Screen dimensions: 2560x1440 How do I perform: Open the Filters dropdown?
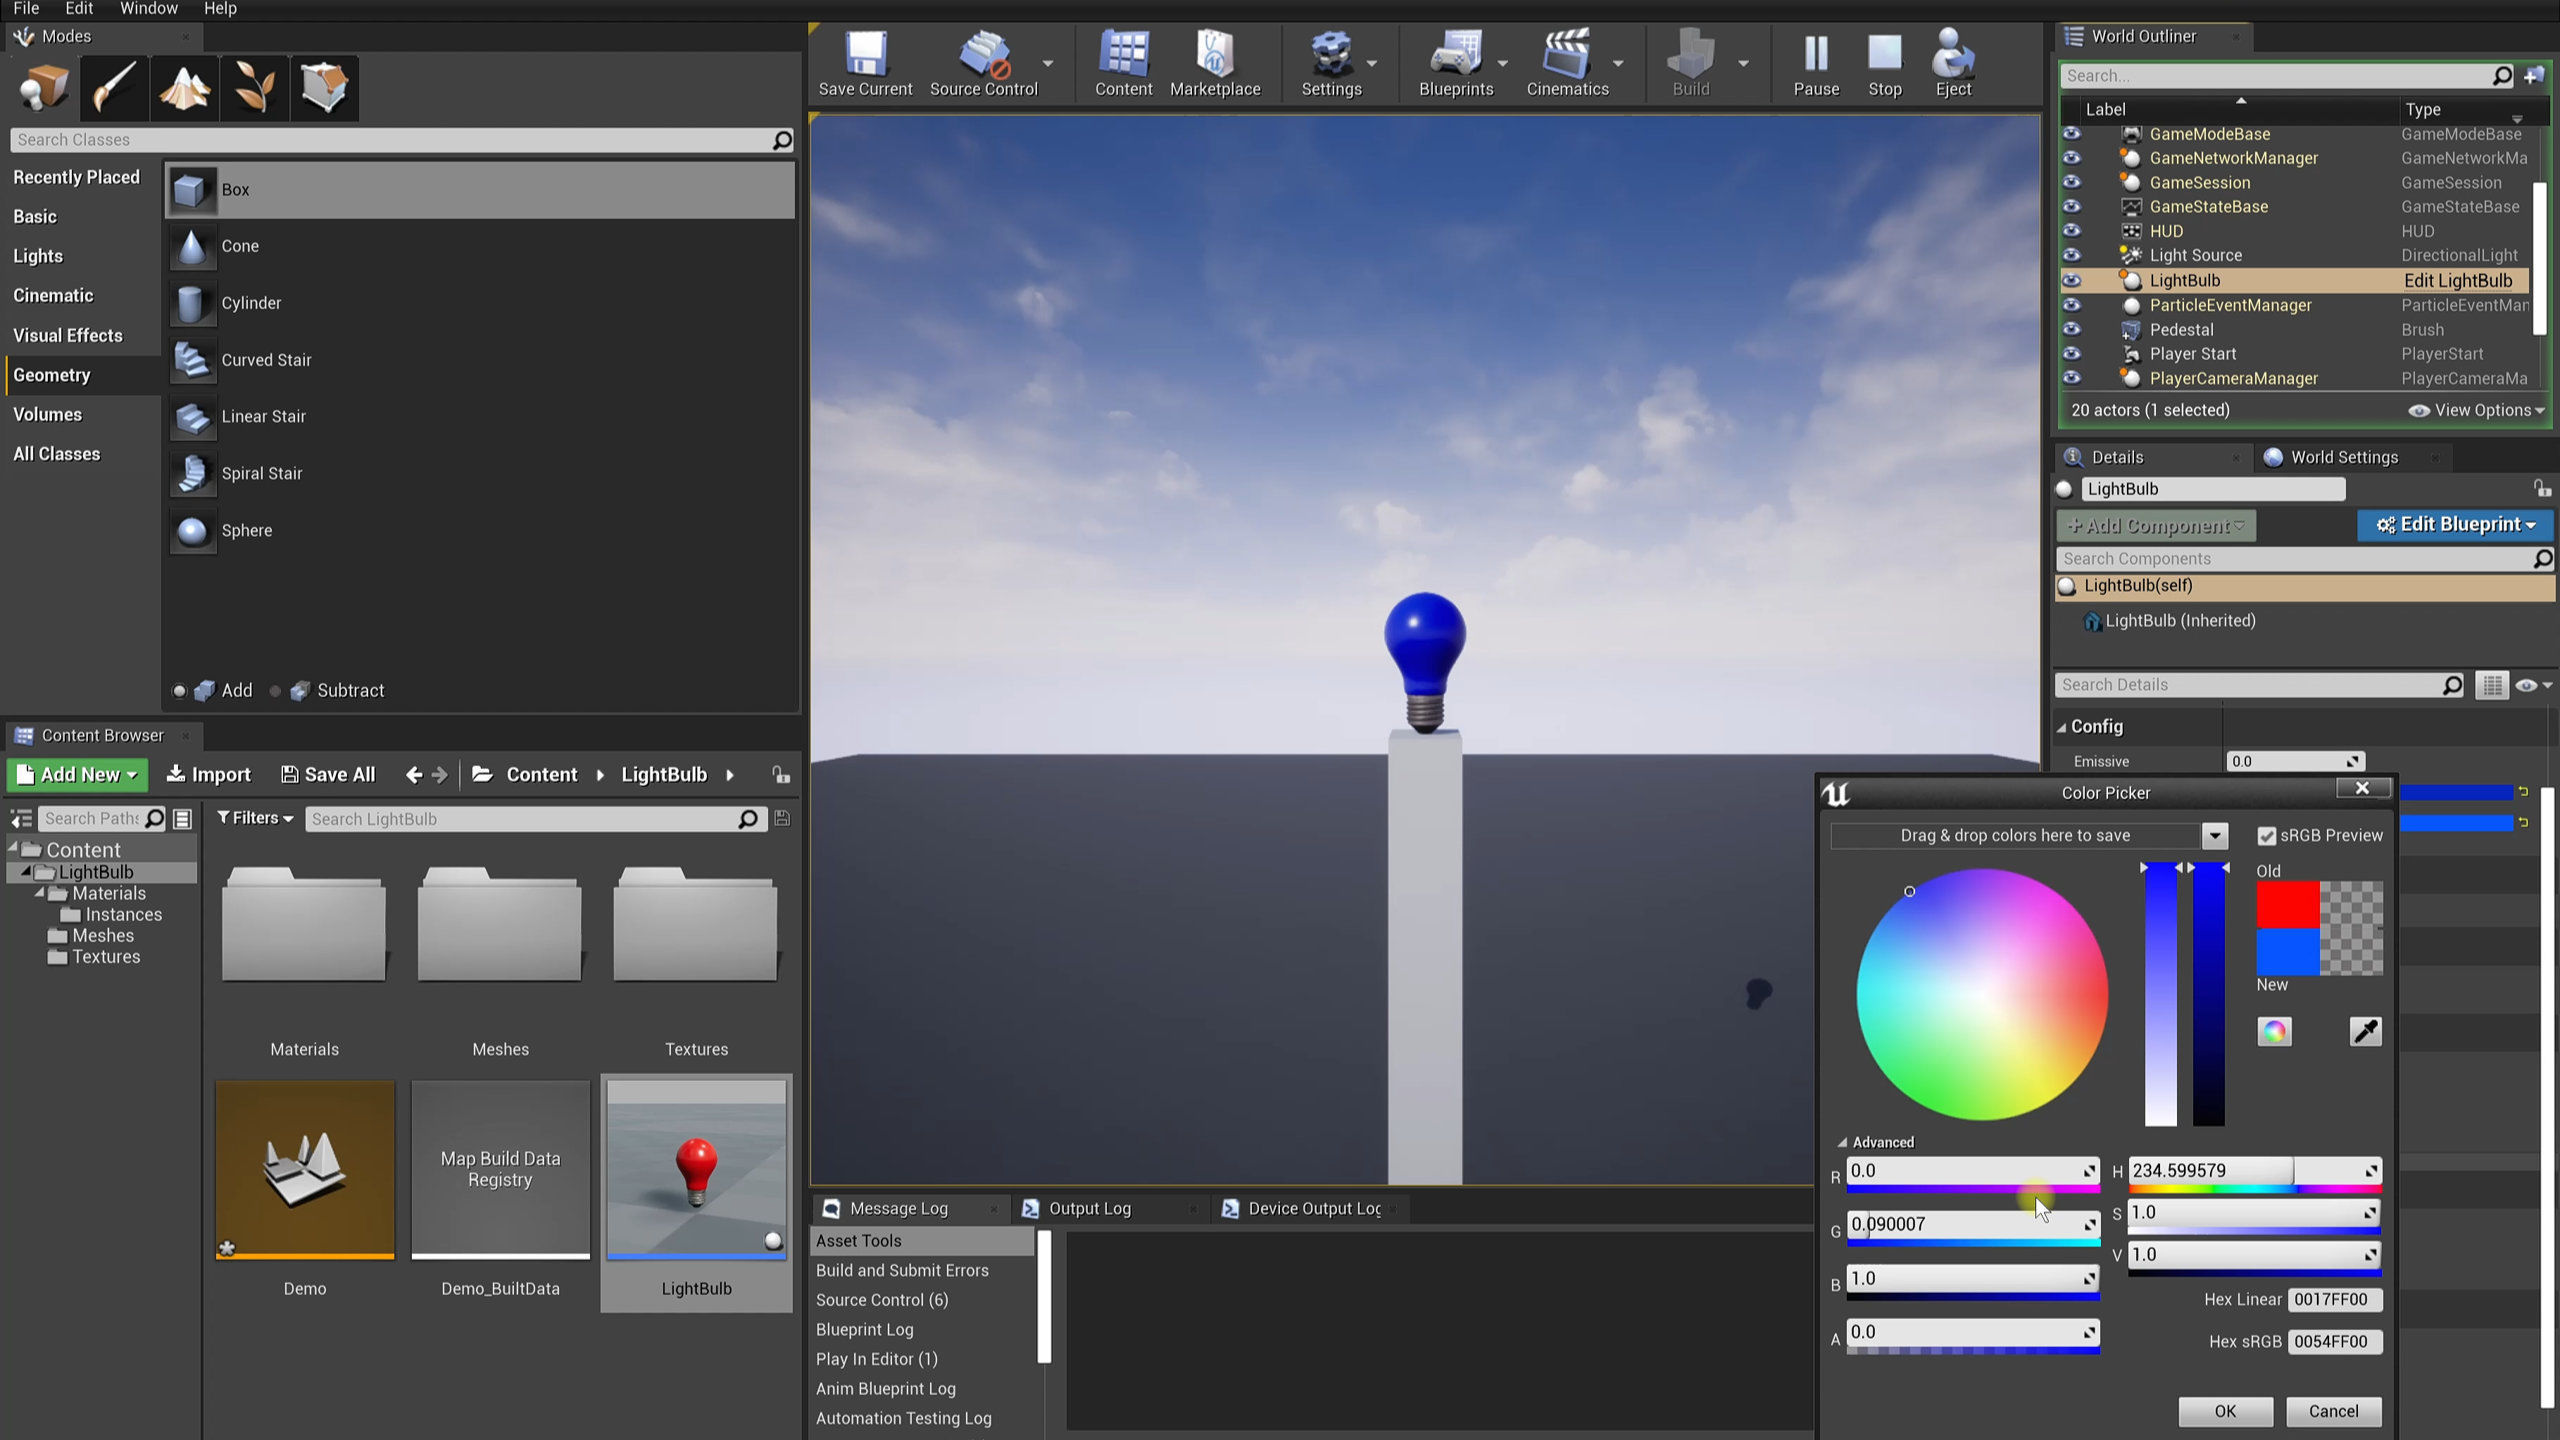click(255, 818)
